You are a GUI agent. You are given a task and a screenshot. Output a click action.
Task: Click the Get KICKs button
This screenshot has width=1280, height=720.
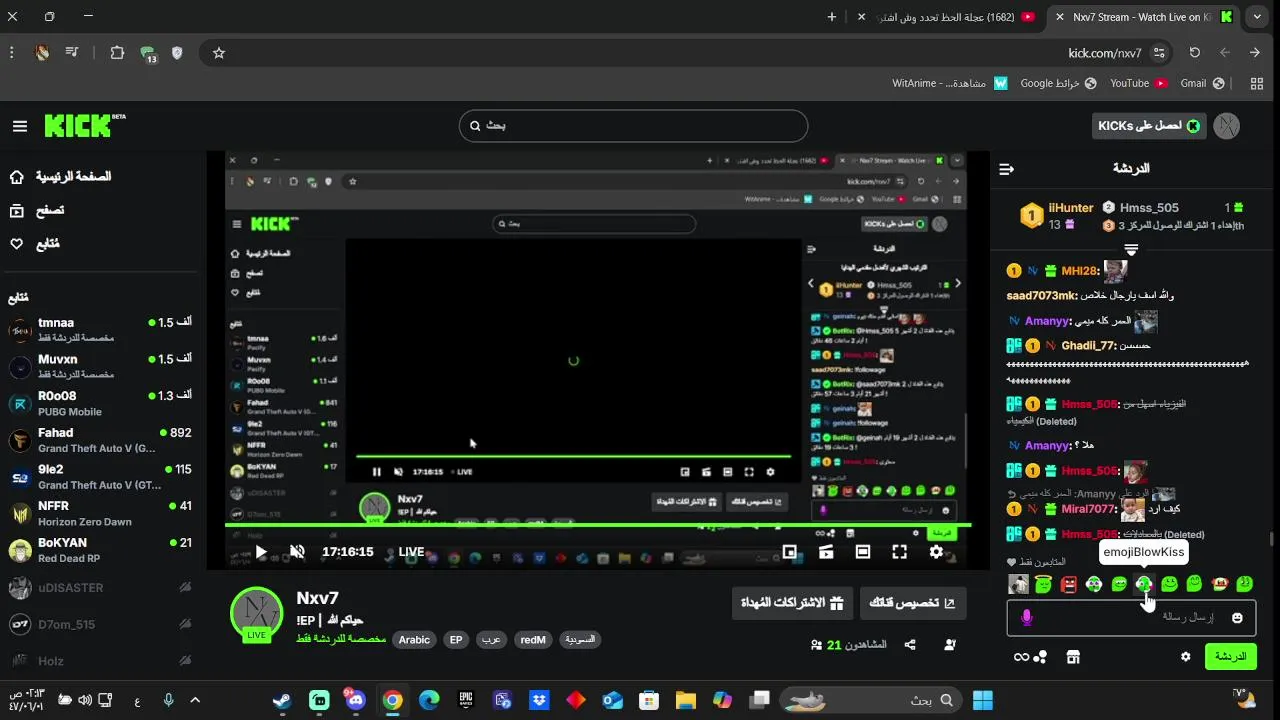point(1149,126)
